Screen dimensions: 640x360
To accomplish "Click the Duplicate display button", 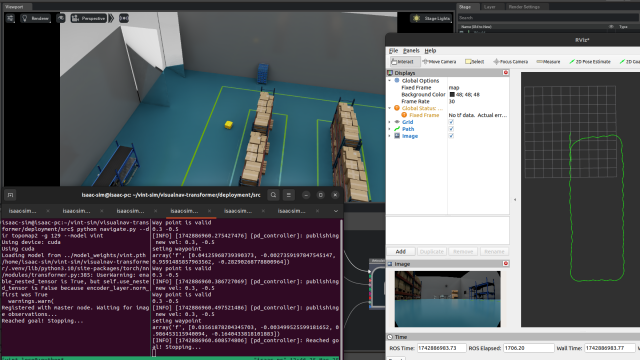I will [431, 251].
